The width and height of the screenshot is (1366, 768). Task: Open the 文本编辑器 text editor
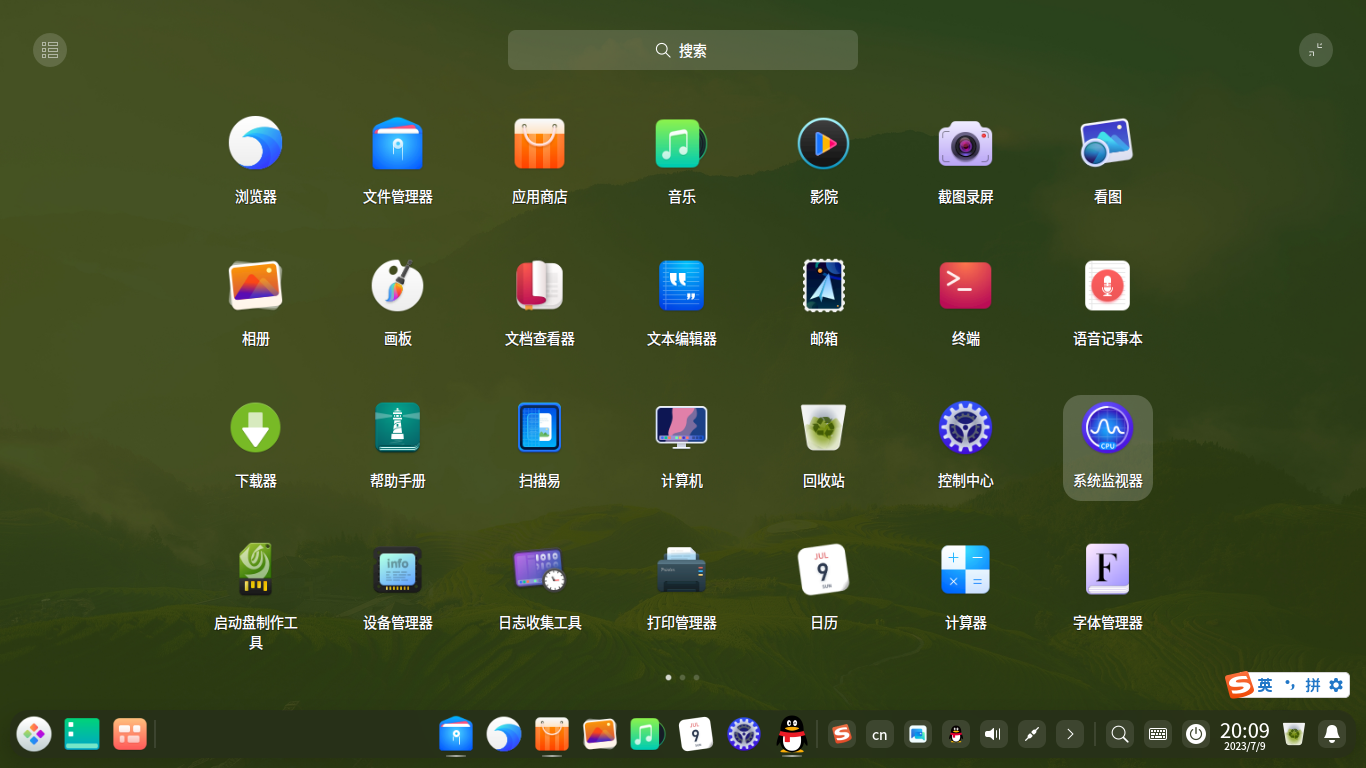tap(681, 286)
